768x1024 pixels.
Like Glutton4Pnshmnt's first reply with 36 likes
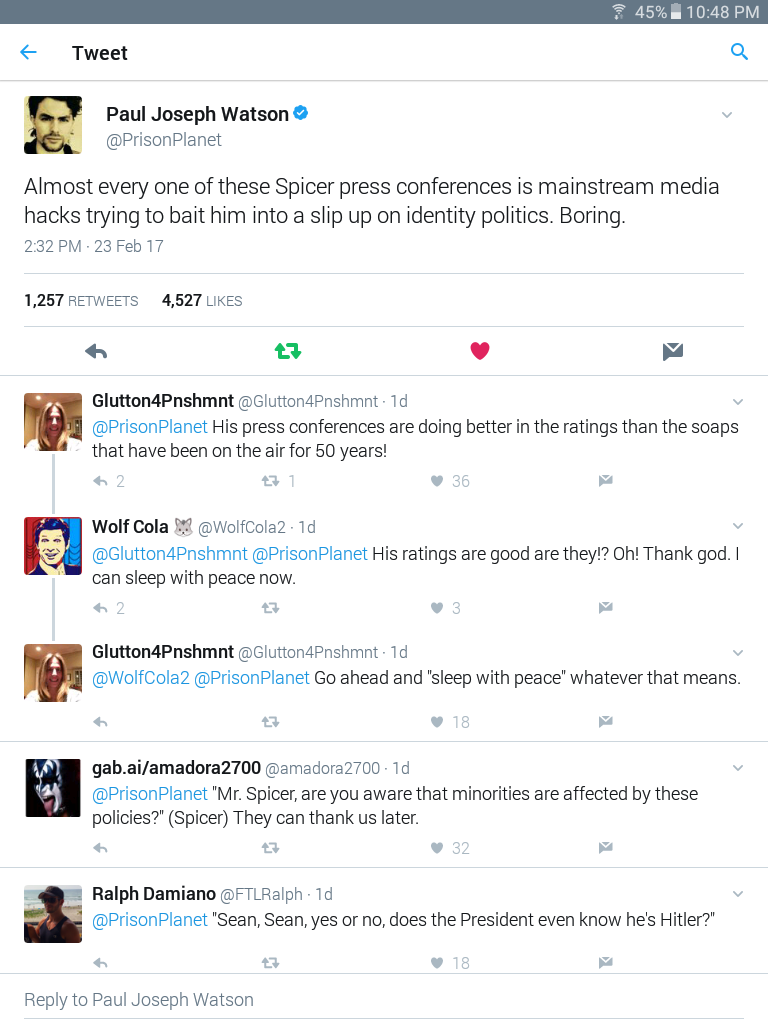(437, 481)
